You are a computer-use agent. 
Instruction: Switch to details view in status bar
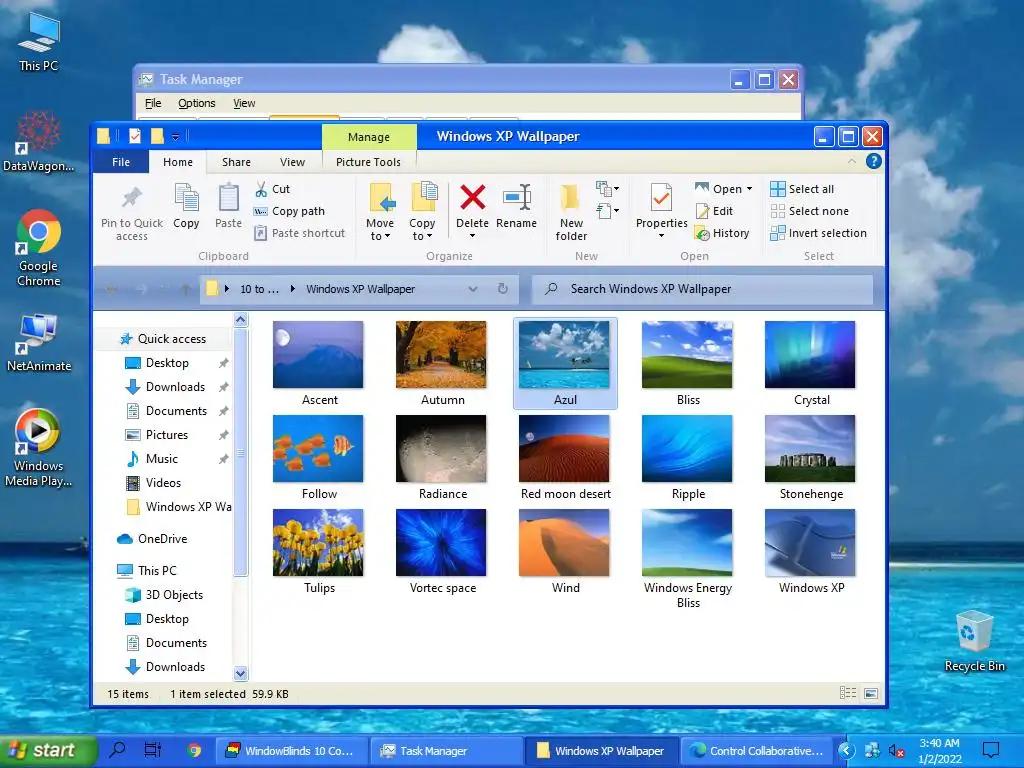pyautogui.click(x=848, y=693)
